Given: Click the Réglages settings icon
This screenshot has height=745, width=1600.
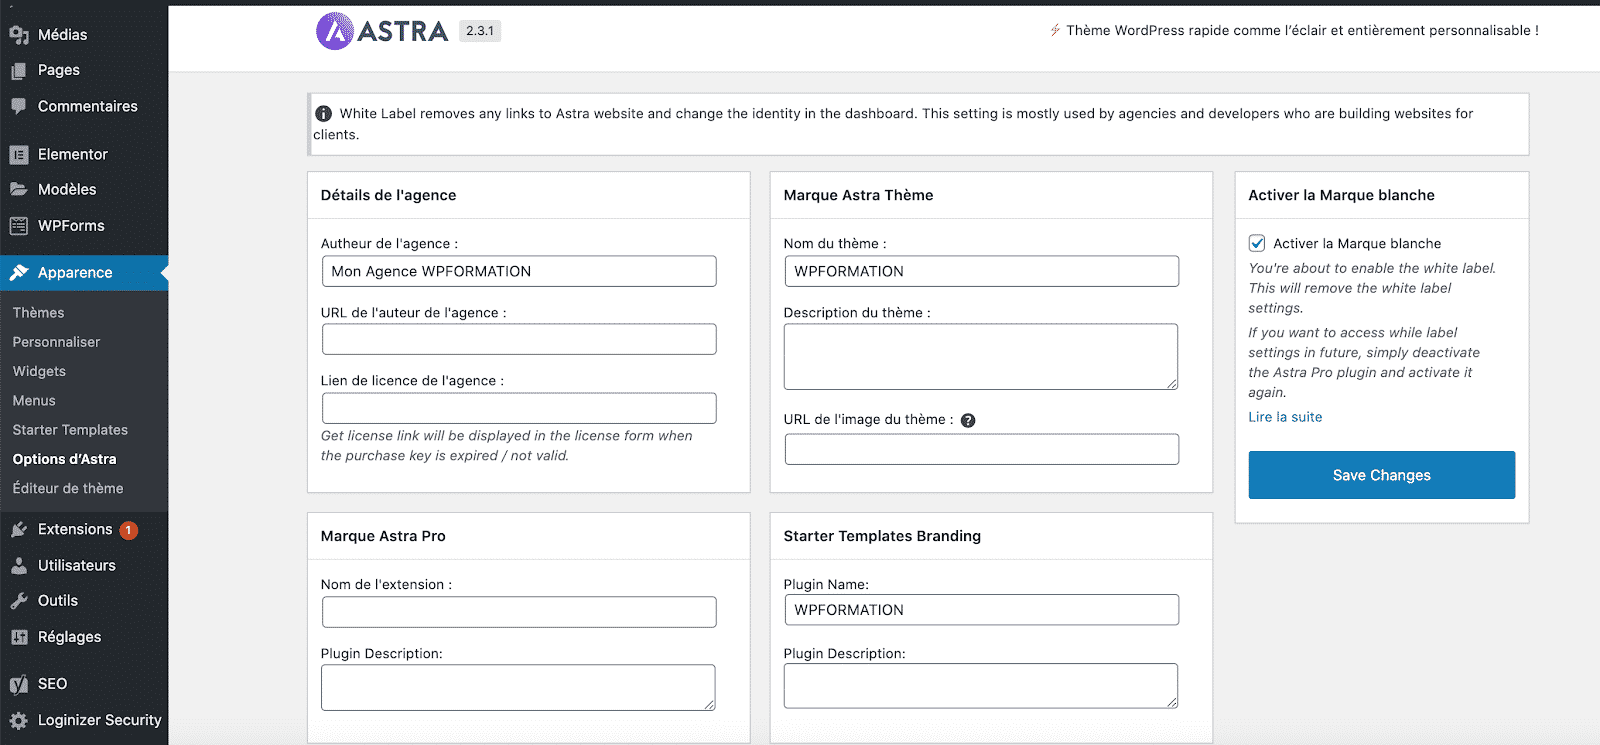Looking at the screenshot, I should click(19, 637).
